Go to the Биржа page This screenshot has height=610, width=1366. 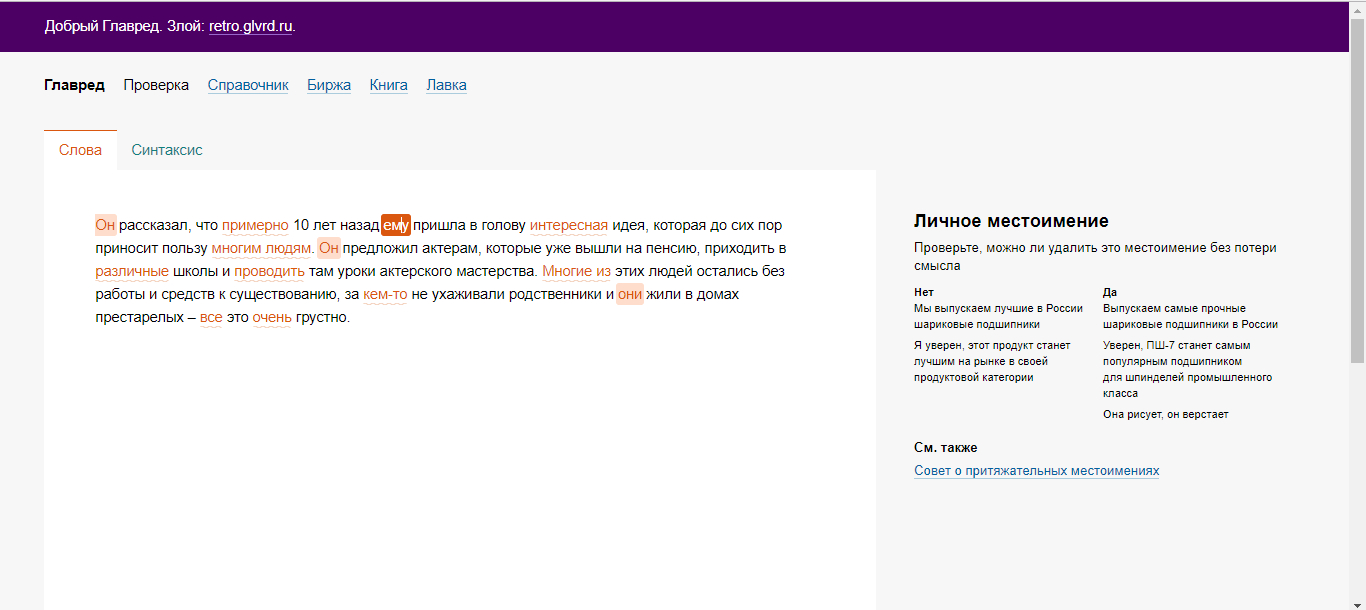[329, 85]
